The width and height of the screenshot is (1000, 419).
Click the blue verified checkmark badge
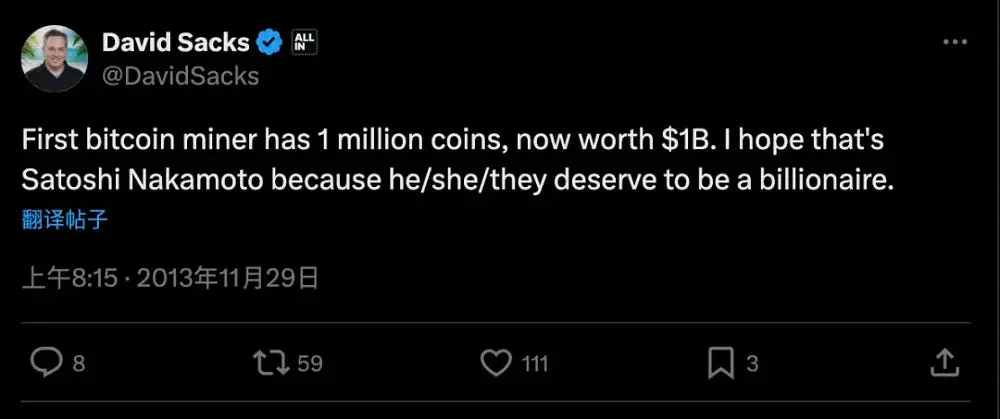(268, 43)
